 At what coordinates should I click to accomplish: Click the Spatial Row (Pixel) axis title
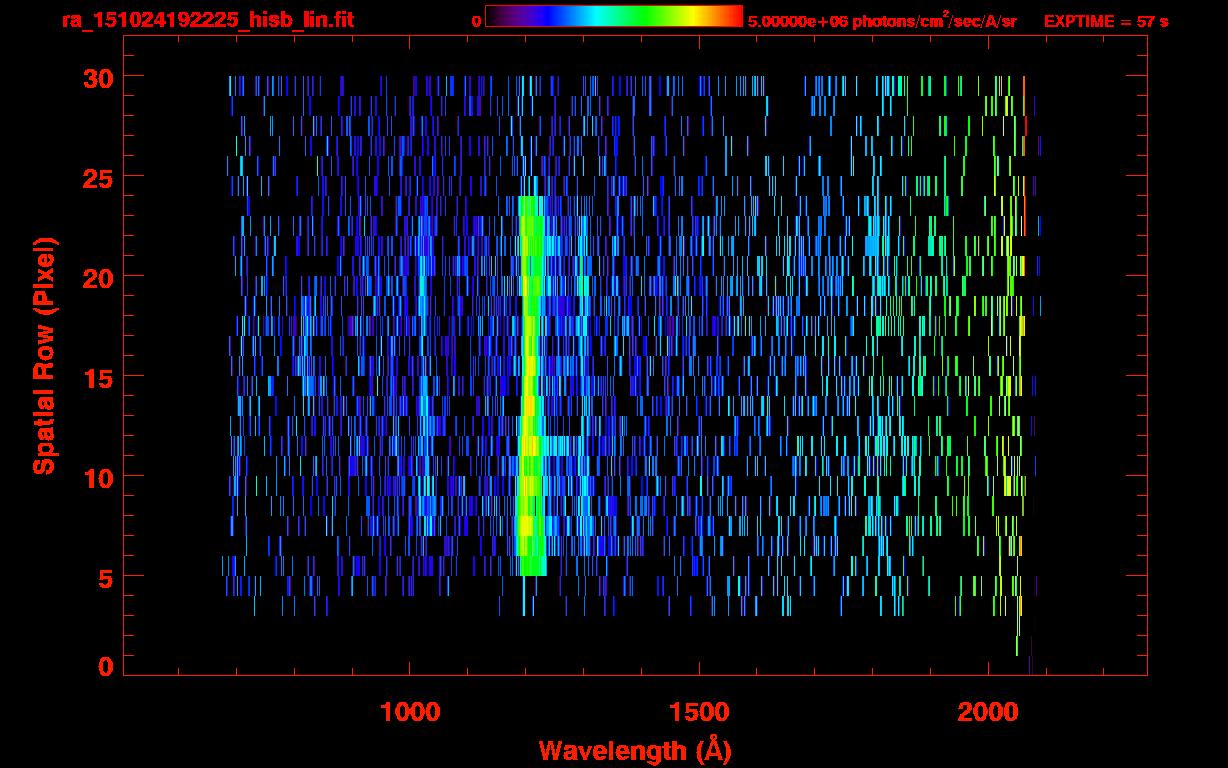[x=44, y=355]
